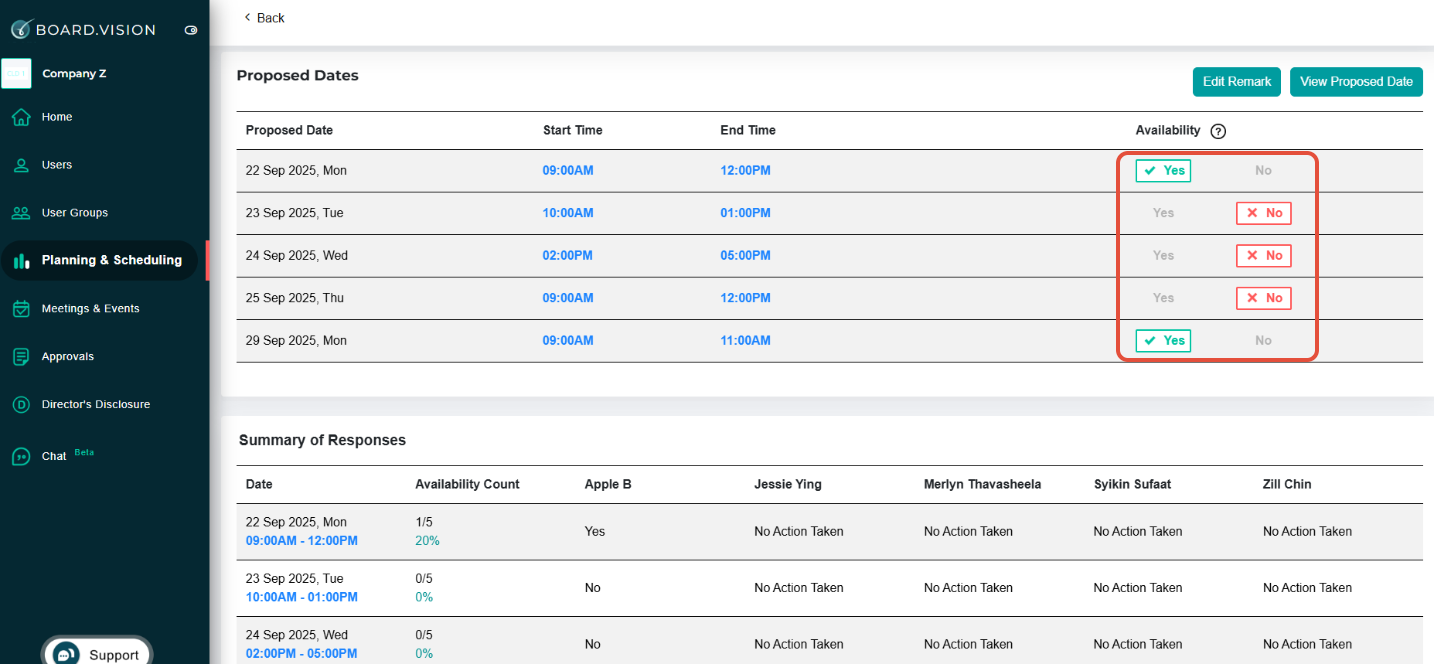
Task: Click the Edit Remark button
Action: pyautogui.click(x=1237, y=82)
